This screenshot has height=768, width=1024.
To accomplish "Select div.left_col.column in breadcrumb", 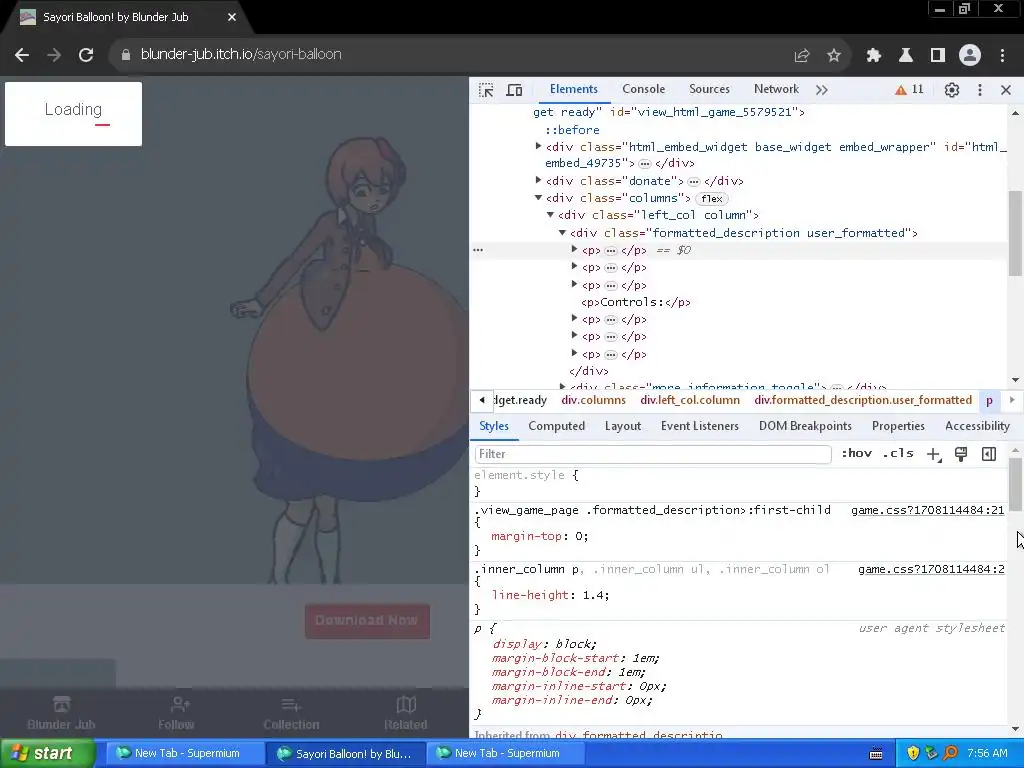I will (x=690, y=400).
